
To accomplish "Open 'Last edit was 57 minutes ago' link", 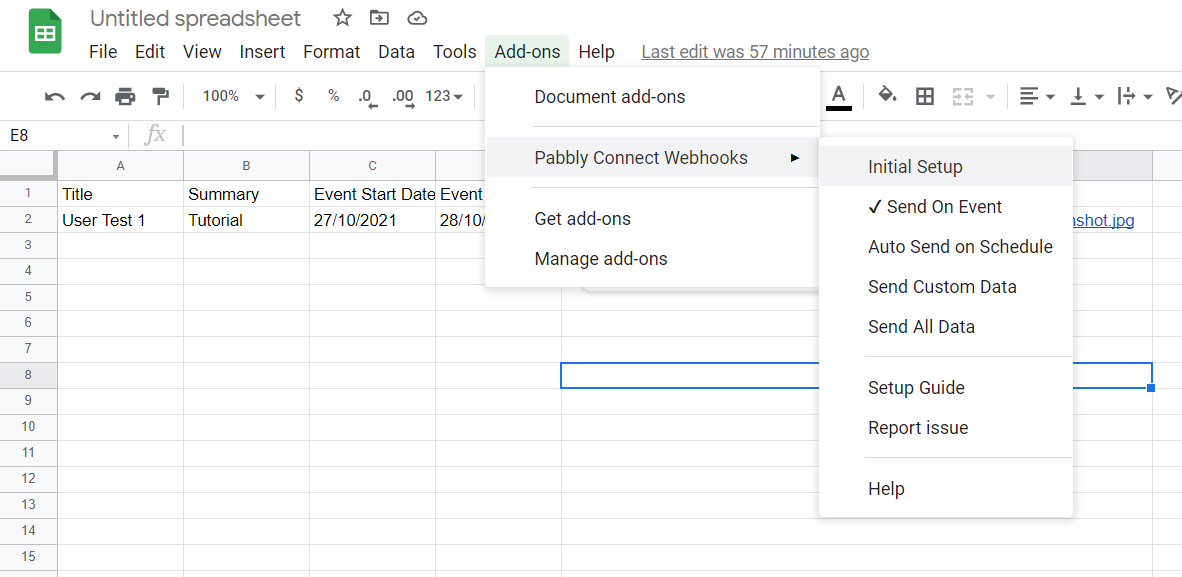I will tap(755, 52).
